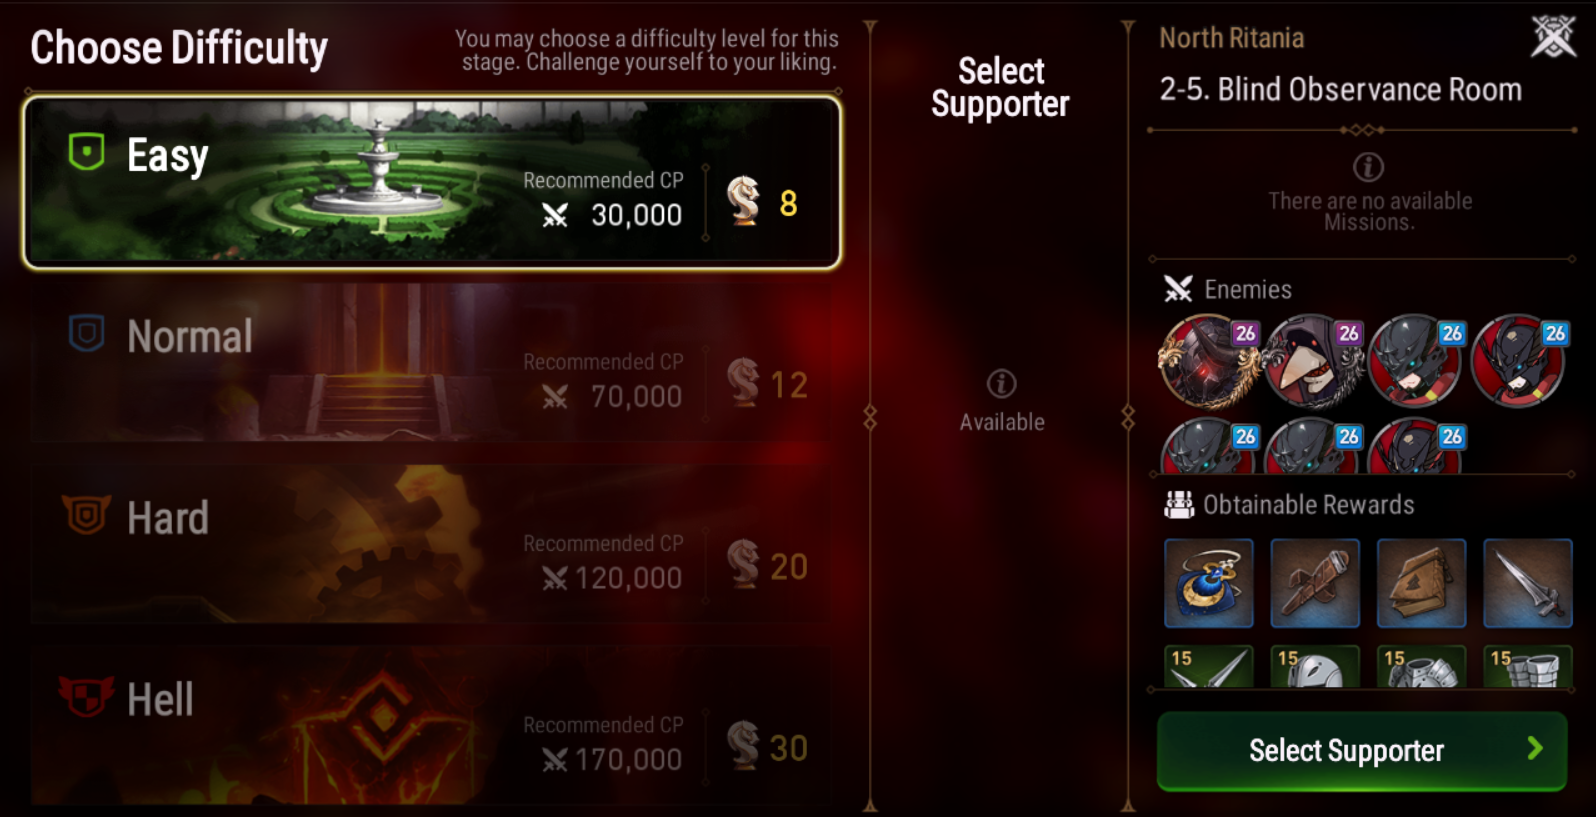1596x817 pixels.
Task: Inspect the first horned boss enemy portrait
Action: (1208, 361)
